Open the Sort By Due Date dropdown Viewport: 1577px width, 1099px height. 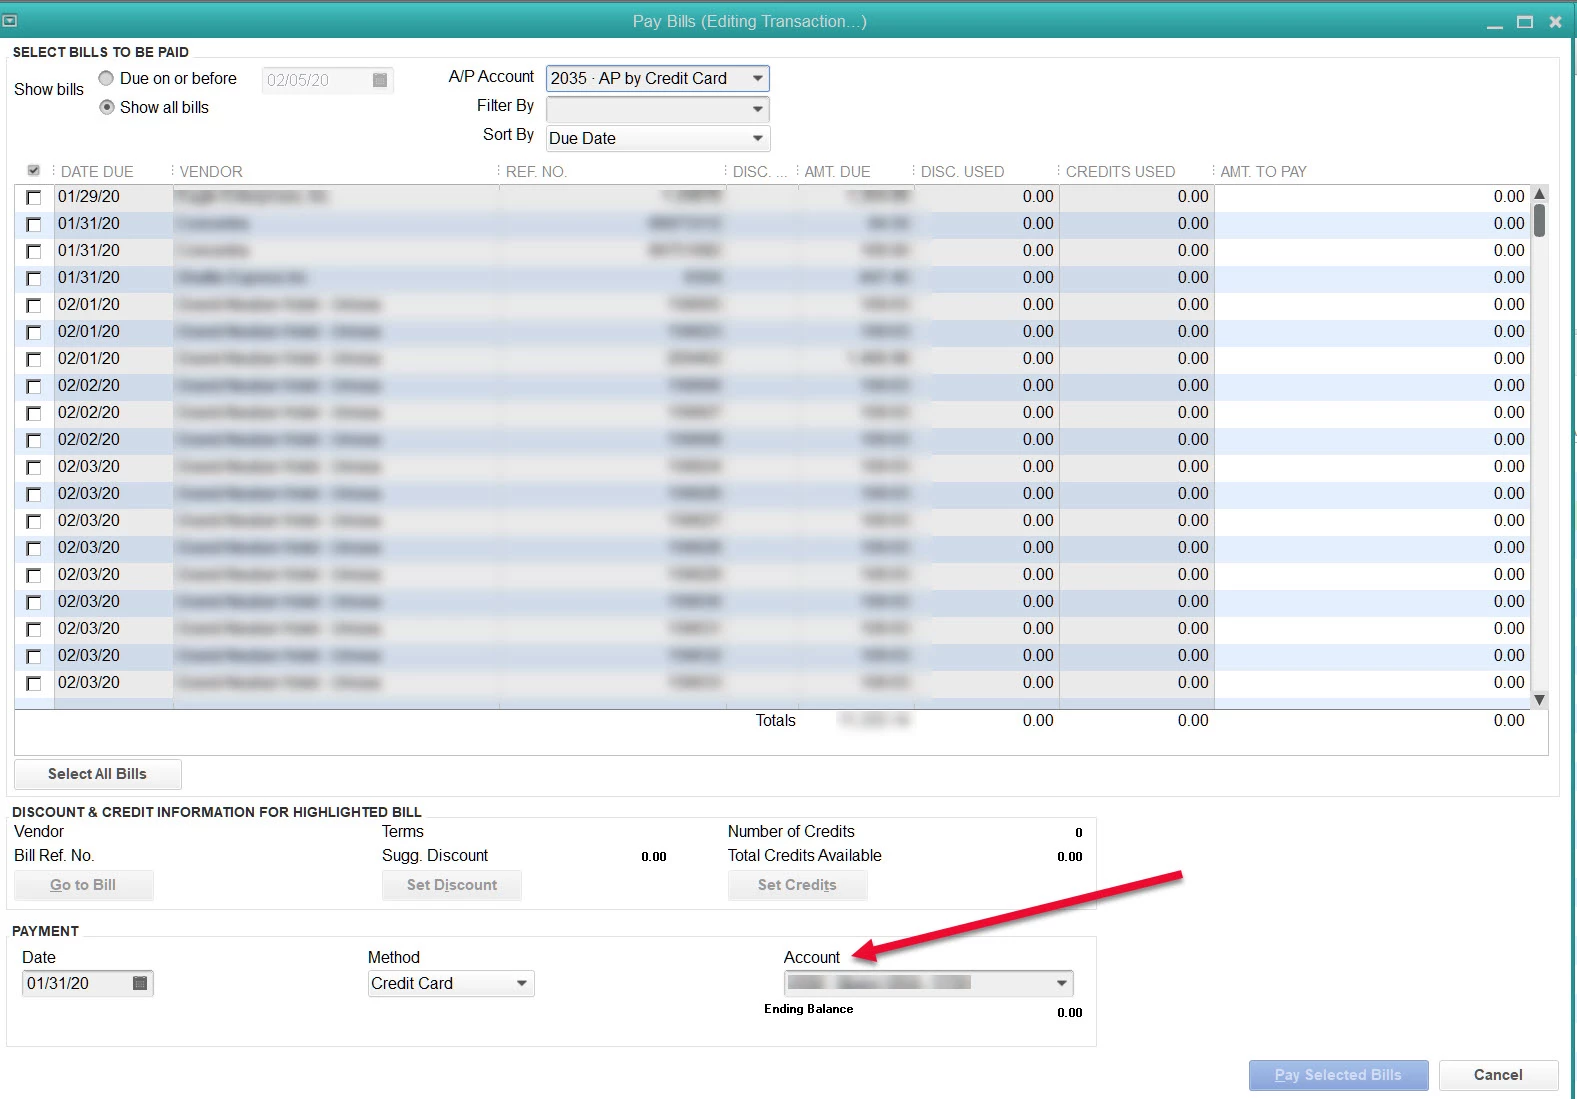pos(758,138)
